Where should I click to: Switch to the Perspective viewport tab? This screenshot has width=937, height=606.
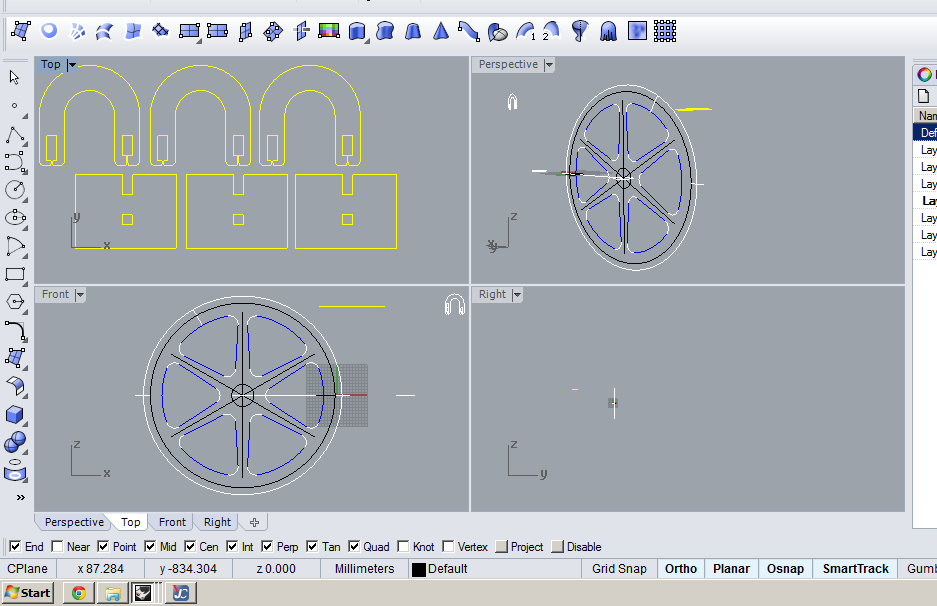74,522
